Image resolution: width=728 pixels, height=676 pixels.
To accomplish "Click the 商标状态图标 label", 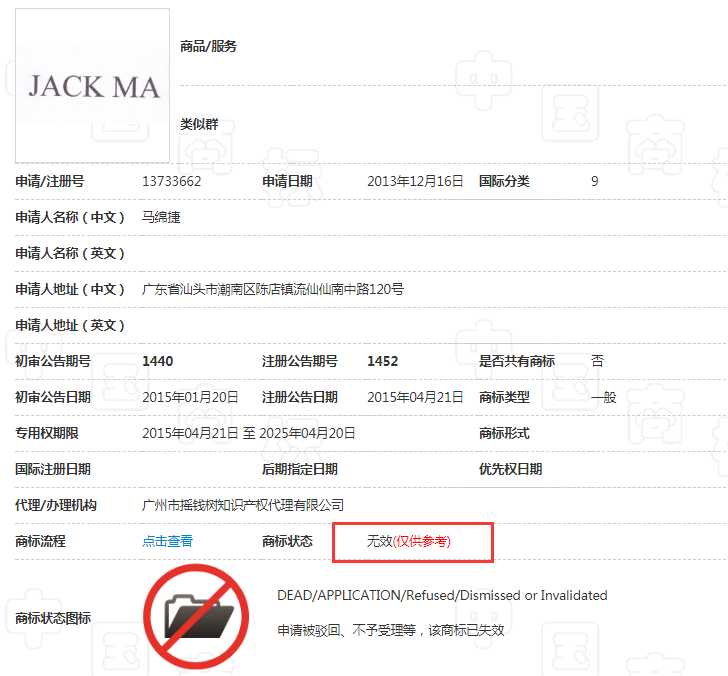I will coord(53,618).
